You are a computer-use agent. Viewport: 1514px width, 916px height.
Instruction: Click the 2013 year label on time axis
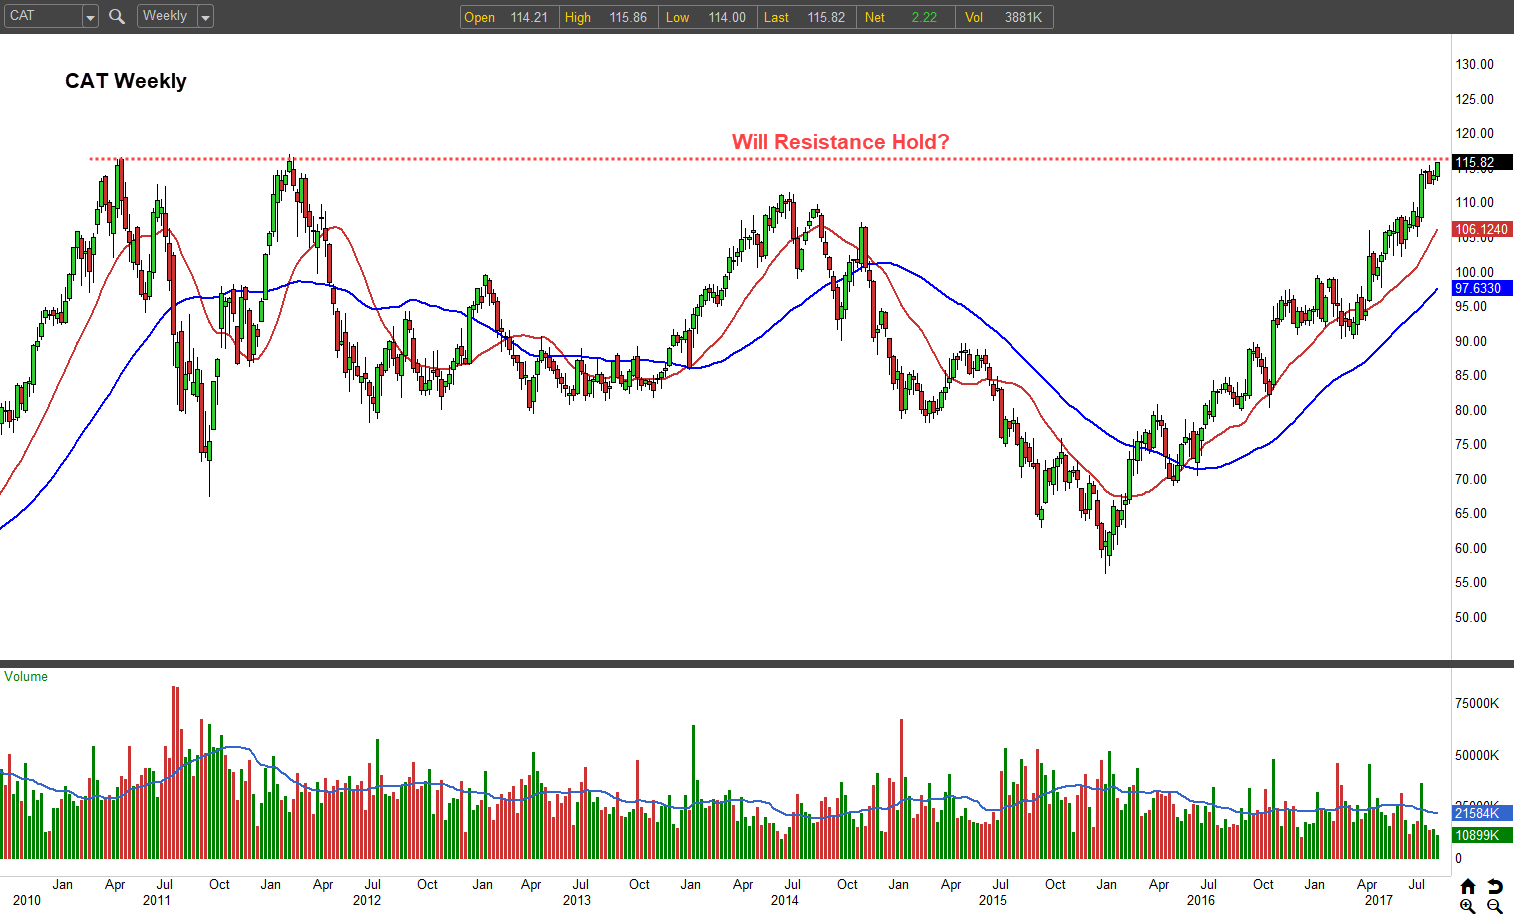point(577,900)
